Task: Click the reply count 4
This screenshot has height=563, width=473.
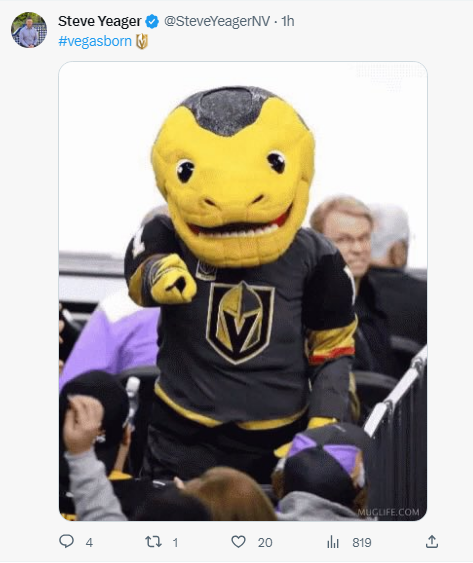Action: click(89, 542)
